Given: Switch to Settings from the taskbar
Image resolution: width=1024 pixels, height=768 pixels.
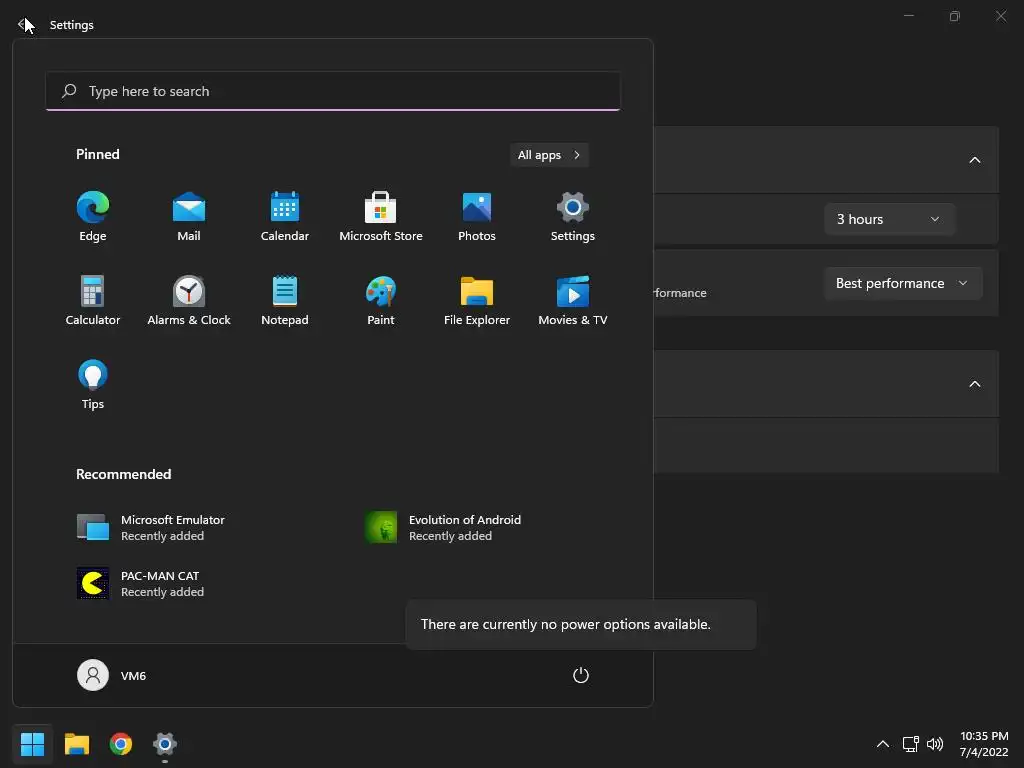Looking at the screenshot, I should pyautogui.click(x=165, y=744).
